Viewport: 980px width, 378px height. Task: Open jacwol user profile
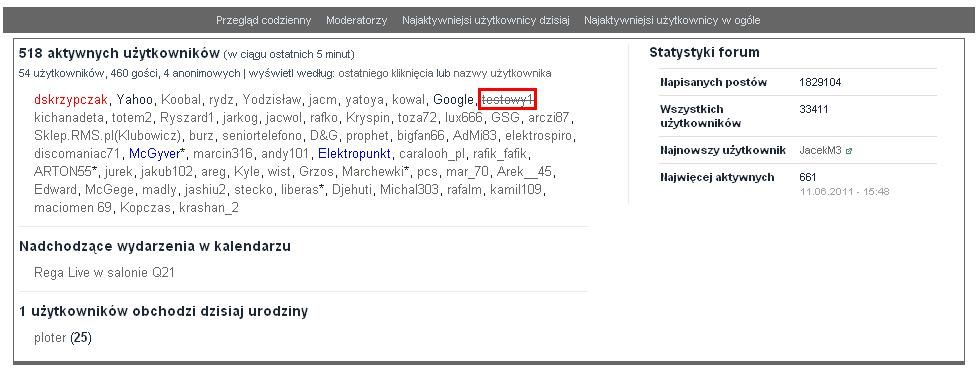[x=284, y=117]
